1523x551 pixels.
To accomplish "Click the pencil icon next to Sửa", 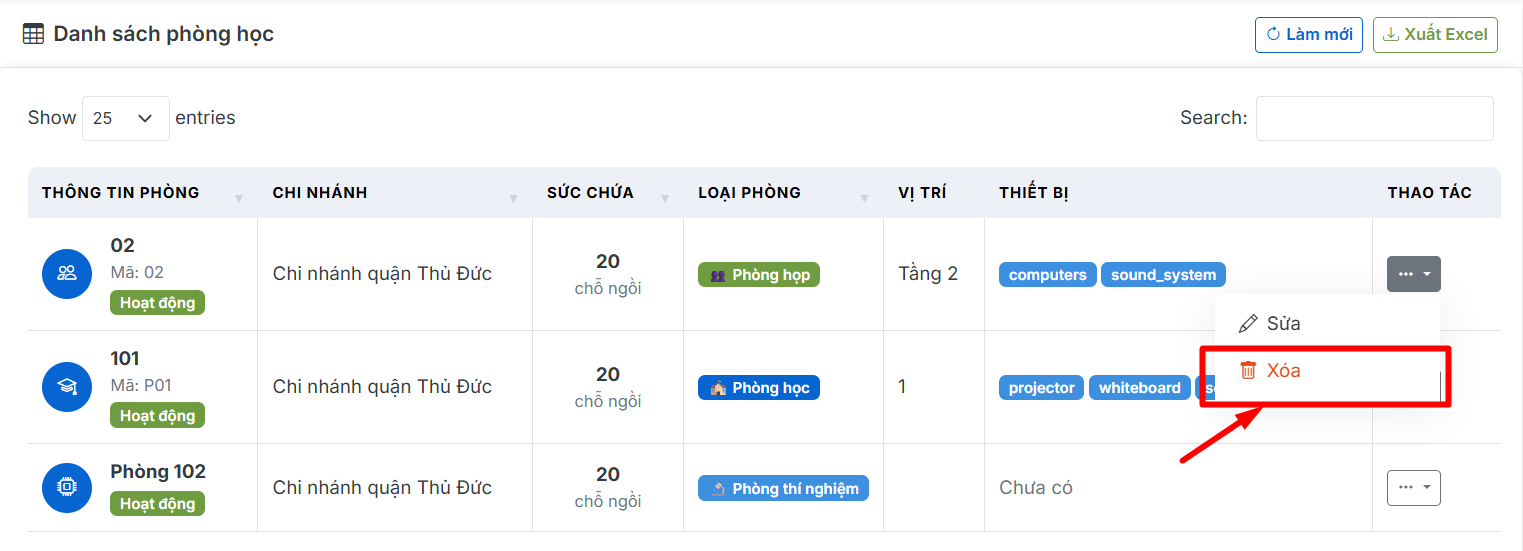I will click(x=1247, y=324).
